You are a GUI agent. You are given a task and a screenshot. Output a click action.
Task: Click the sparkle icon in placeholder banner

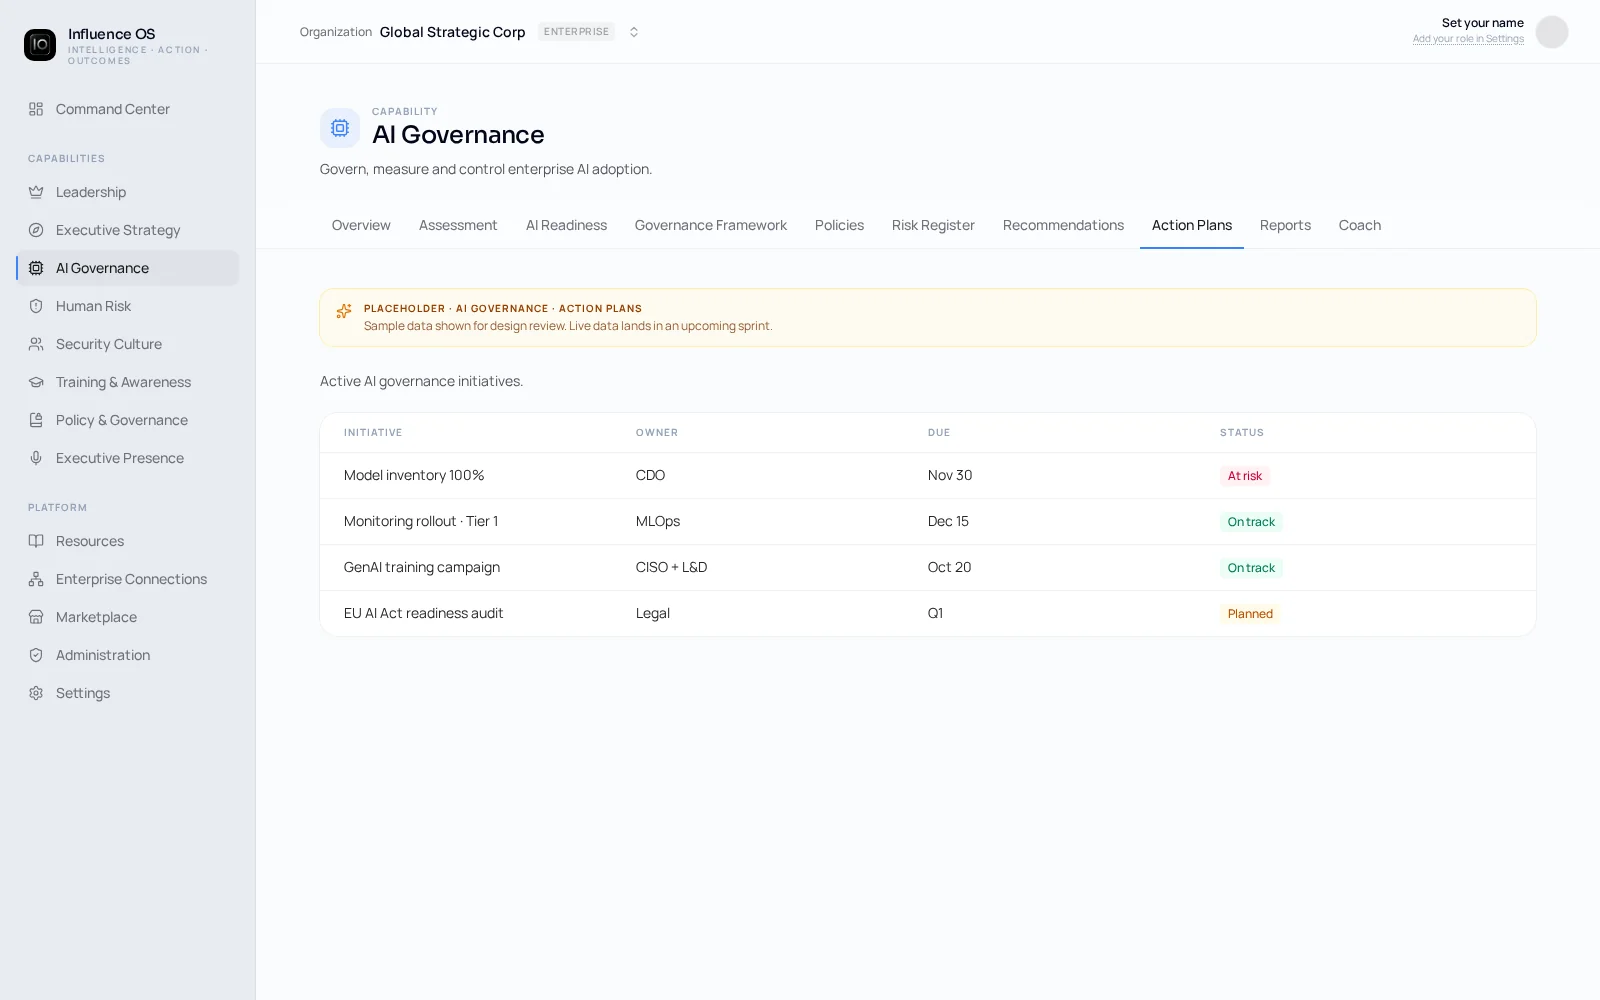coord(344,311)
